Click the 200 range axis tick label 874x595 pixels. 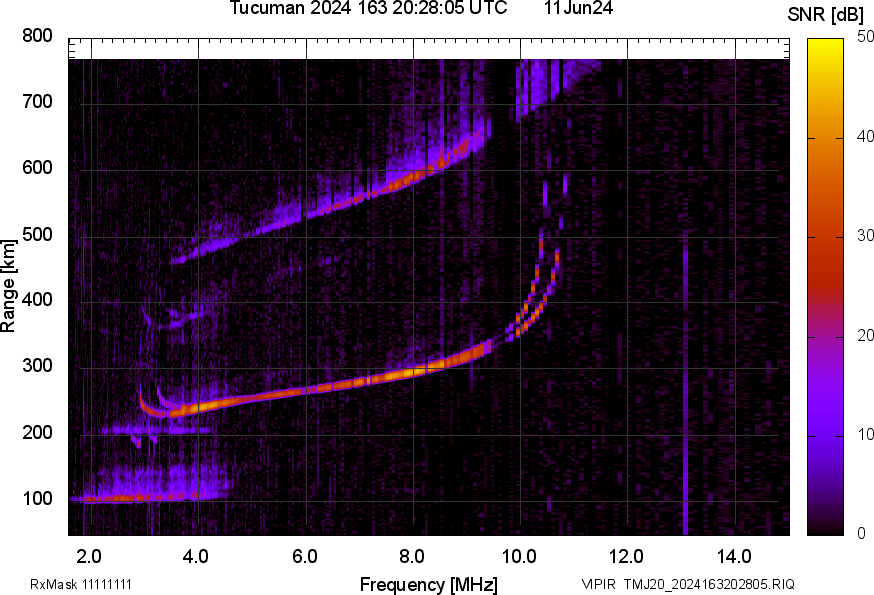37,432
